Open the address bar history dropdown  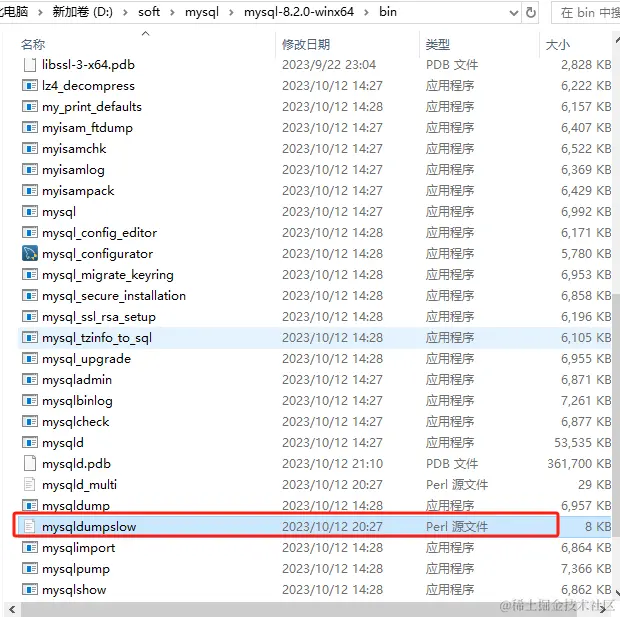coord(514,13)
